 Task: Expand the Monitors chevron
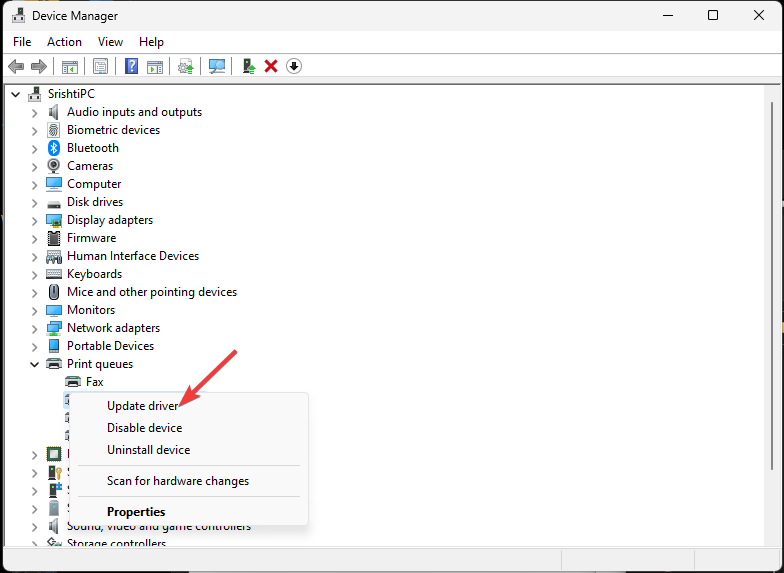[34, 311]
